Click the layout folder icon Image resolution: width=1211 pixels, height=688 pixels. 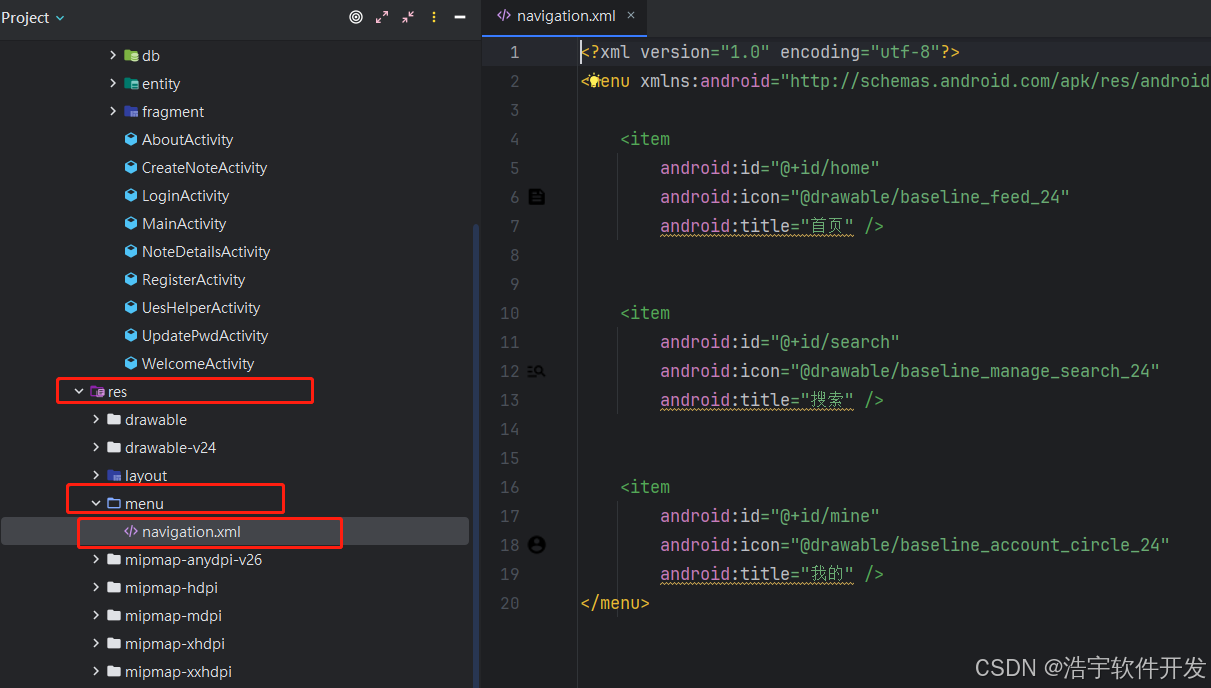click(x=114, y=476)
